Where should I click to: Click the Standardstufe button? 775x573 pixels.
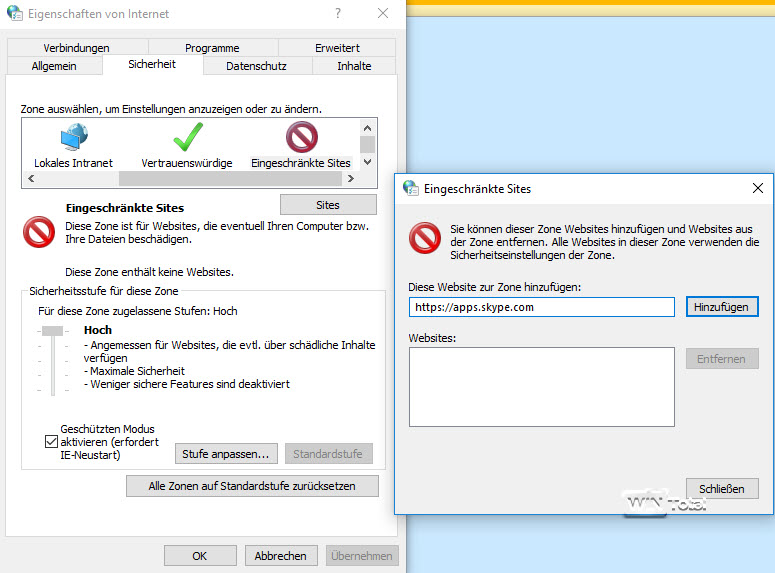tap(328, 454)
